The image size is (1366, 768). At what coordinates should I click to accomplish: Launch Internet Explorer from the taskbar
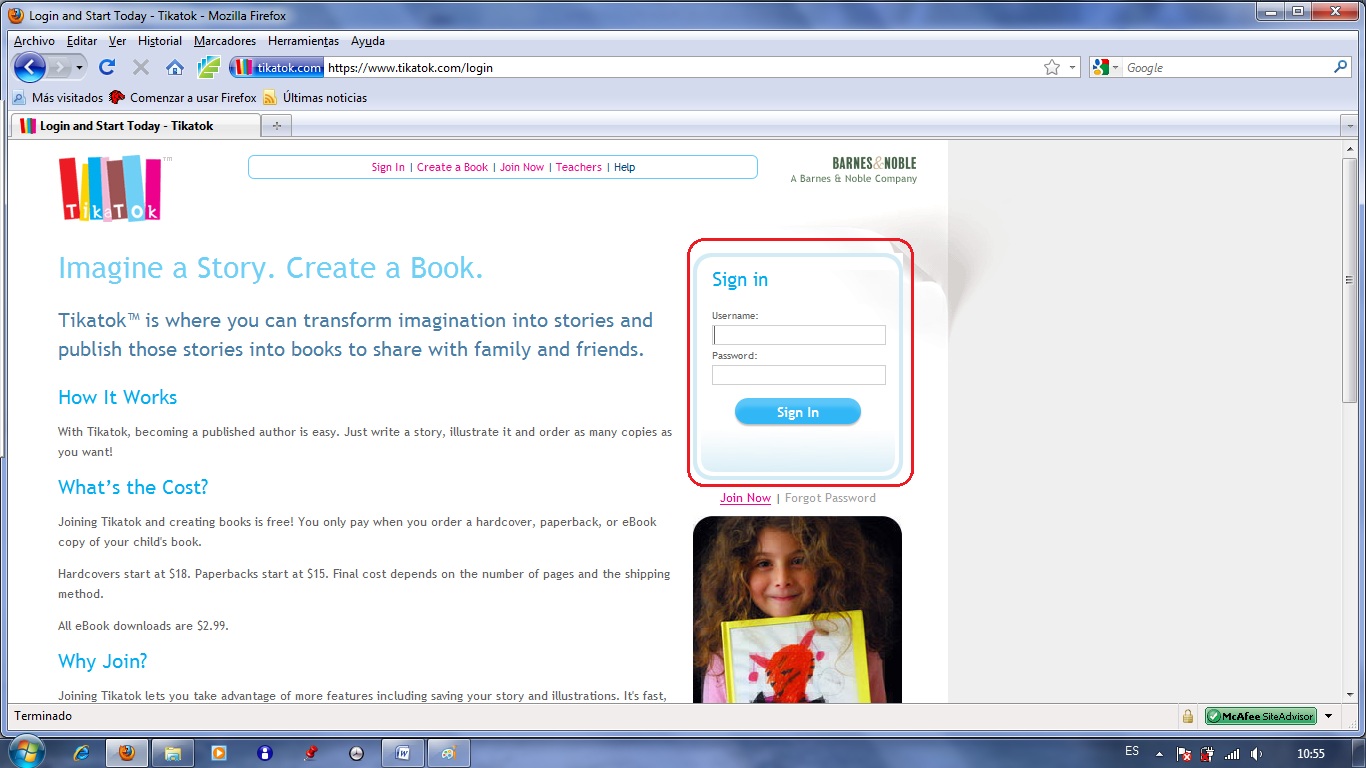click(x=81, y=752)
